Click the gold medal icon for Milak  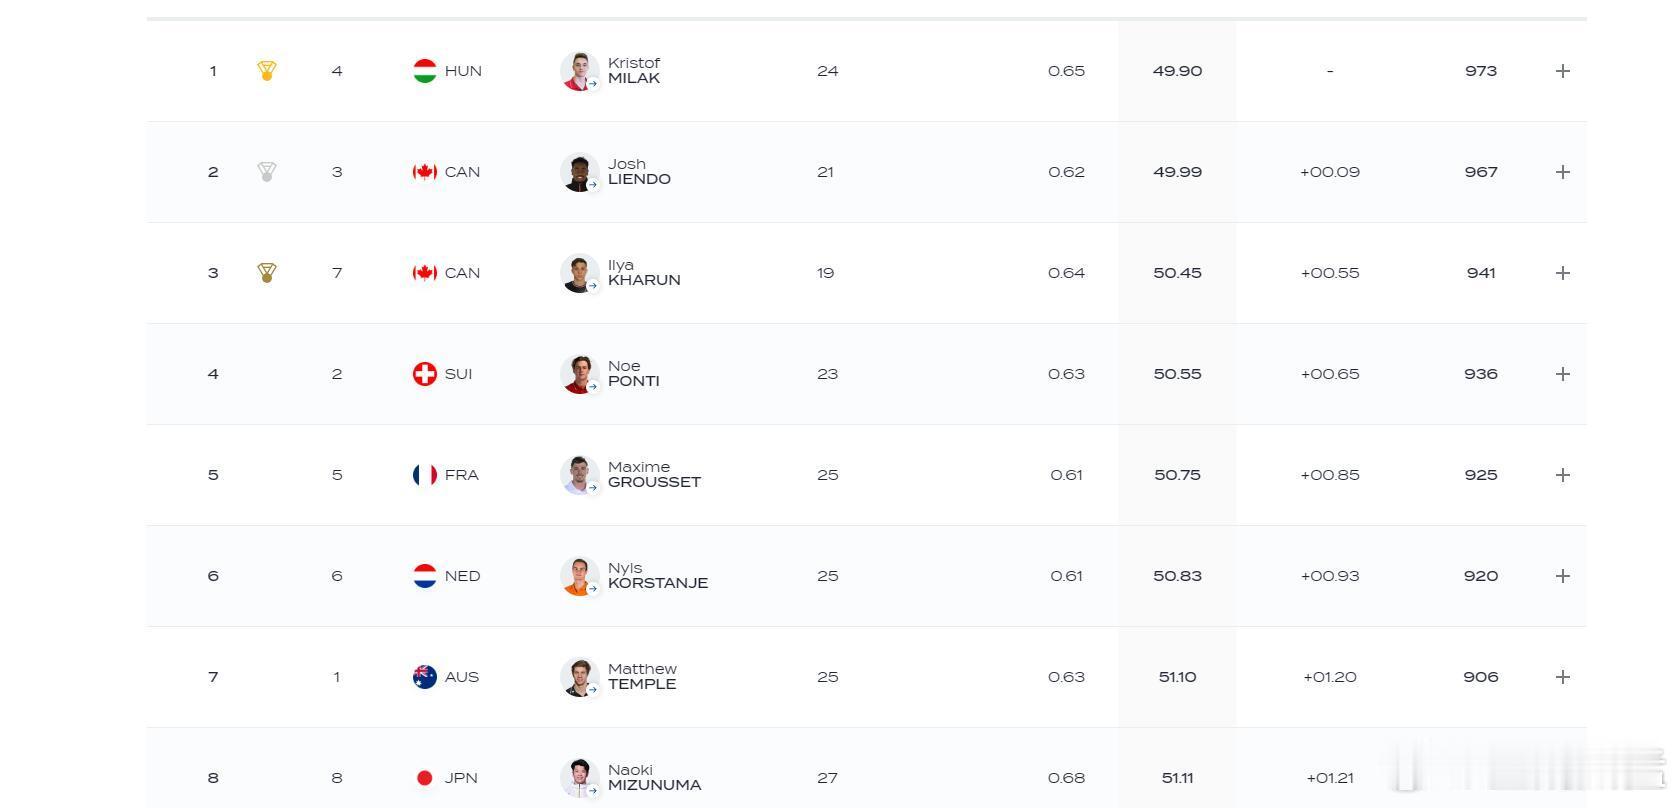(267, 71)
